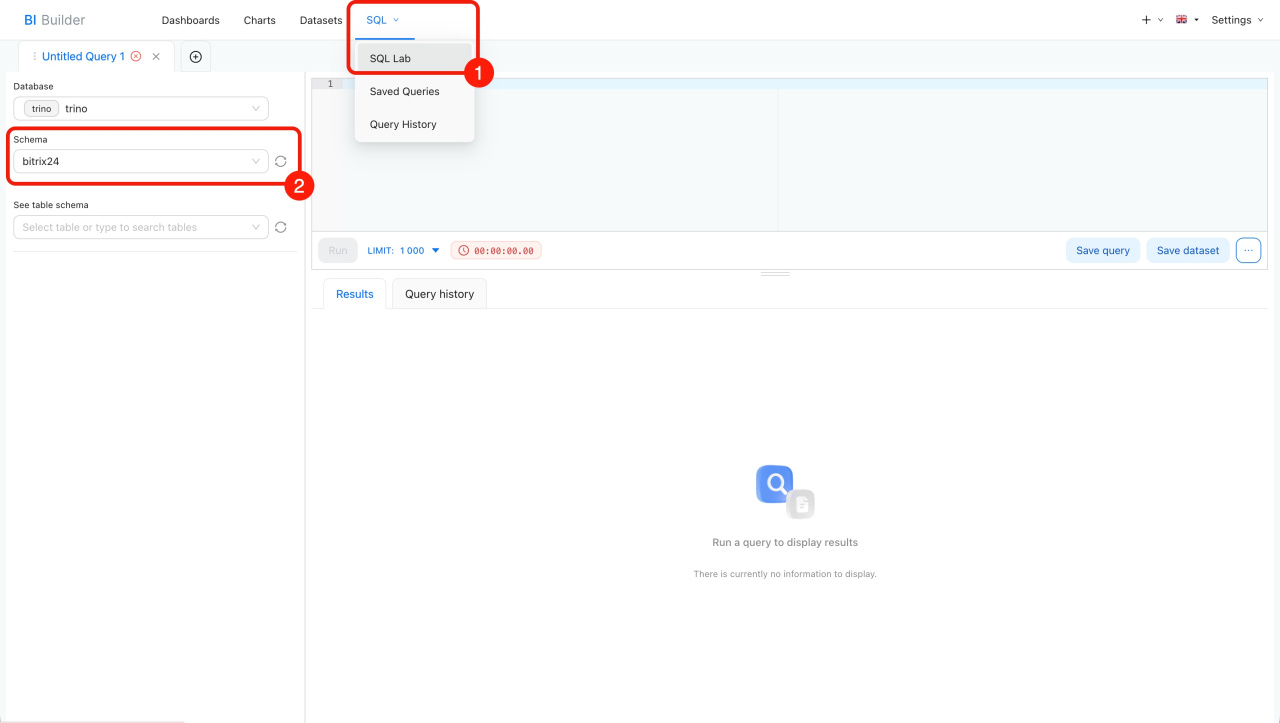Open the language flag selector
This screenshot has width=1280, height=723.
point(1187,20)
